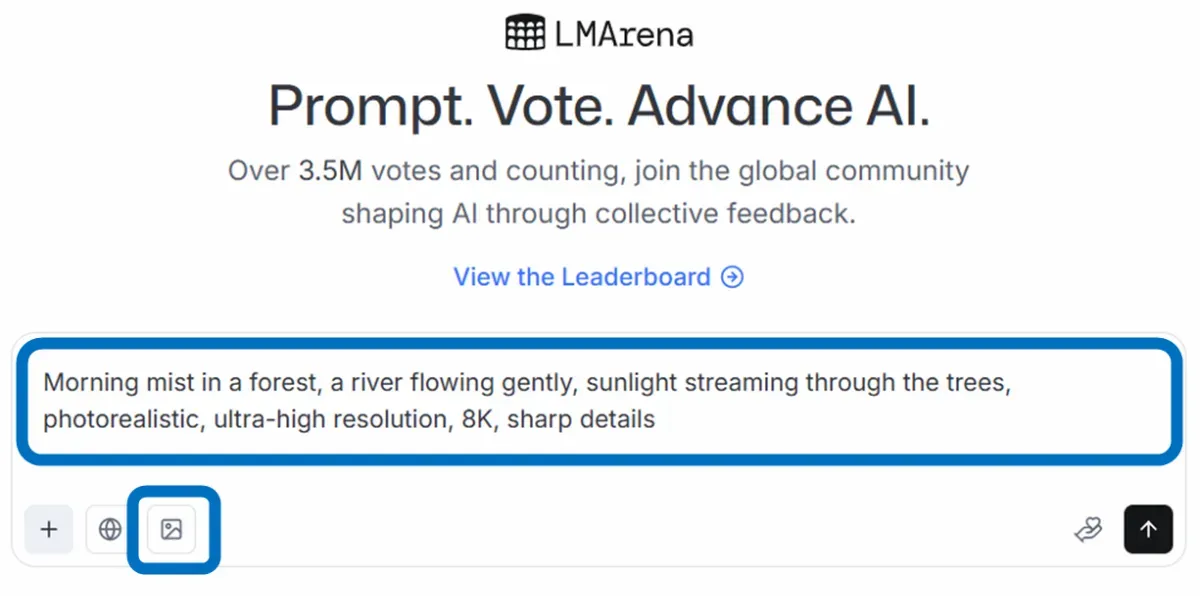Click the circled arrow after Leaderboard
This screenshot has width=1200, height=596.
pos(733,277)
